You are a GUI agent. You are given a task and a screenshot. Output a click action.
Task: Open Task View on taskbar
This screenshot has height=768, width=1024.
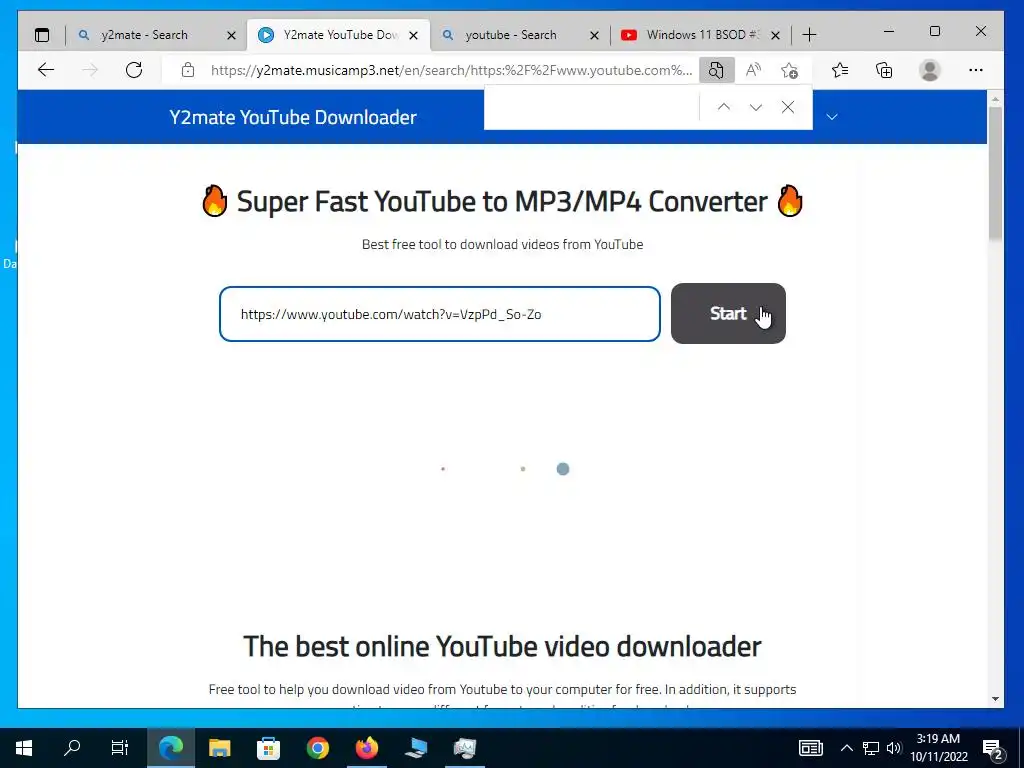click(120, 748)
